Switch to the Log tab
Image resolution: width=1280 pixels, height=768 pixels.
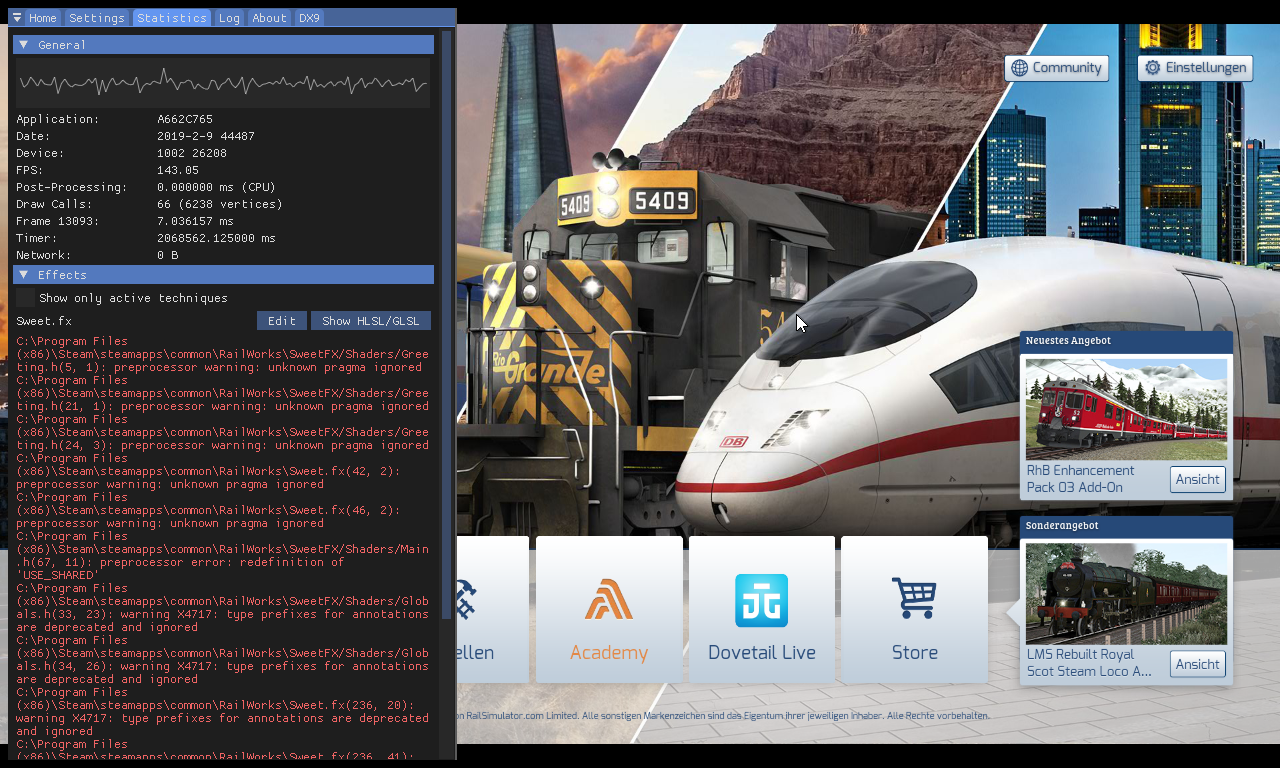tap(229, 18)
